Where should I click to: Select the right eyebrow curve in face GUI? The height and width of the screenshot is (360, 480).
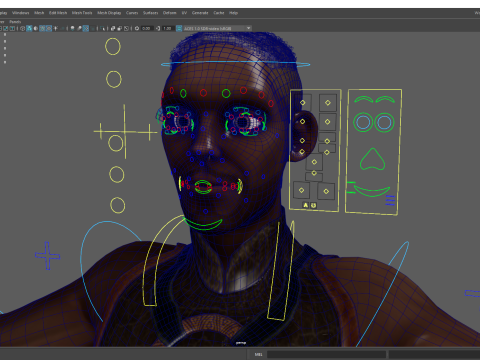tap(385, 99)
